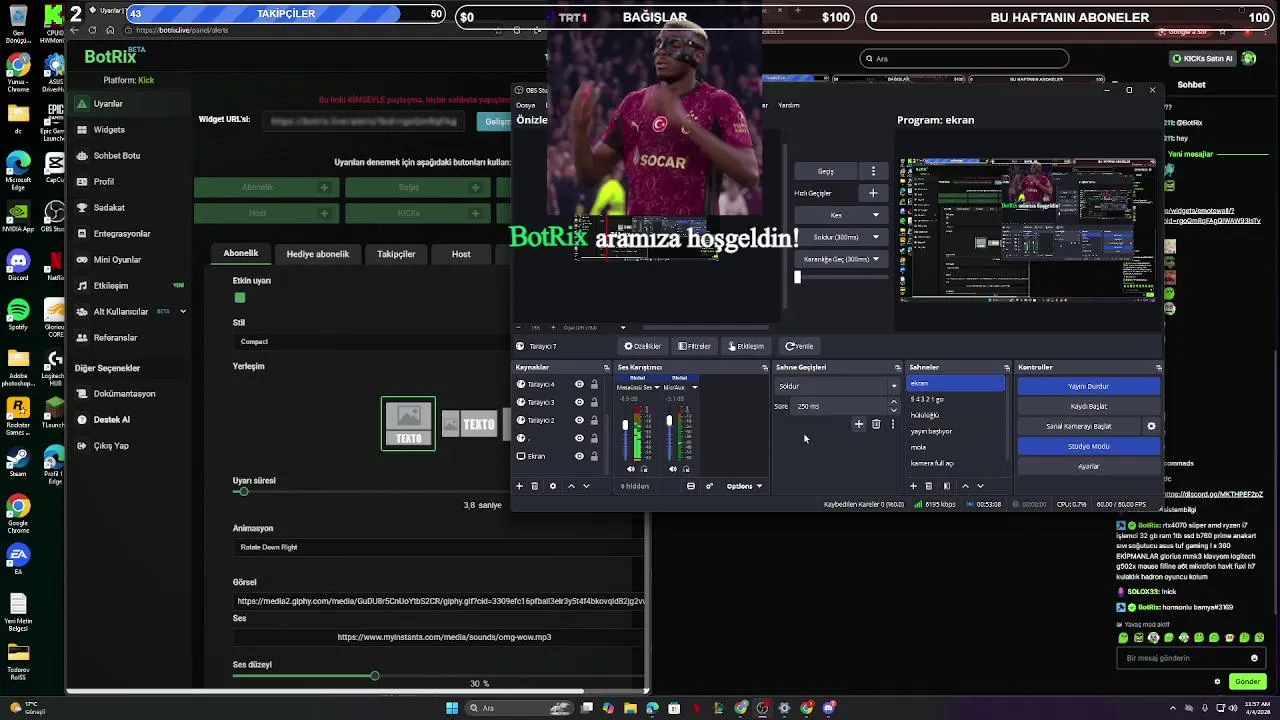Hide Tarayıcı 3 source with eye icon
This screenshot has width=1280, height=720.
tap(579, 402)
